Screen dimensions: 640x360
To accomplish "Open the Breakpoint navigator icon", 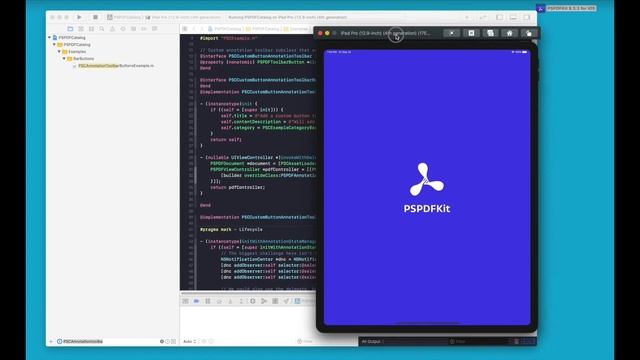I will coord(144,29).
